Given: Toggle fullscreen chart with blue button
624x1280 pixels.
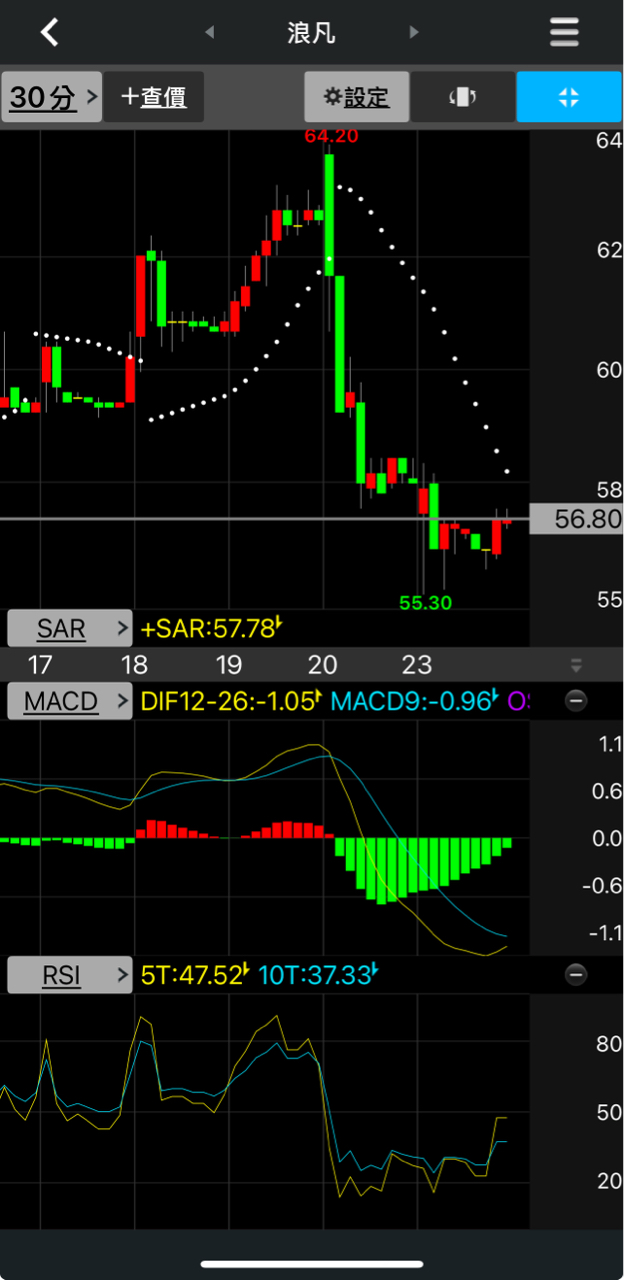Looking at the screenshot, I should click(x=569, y=97).
